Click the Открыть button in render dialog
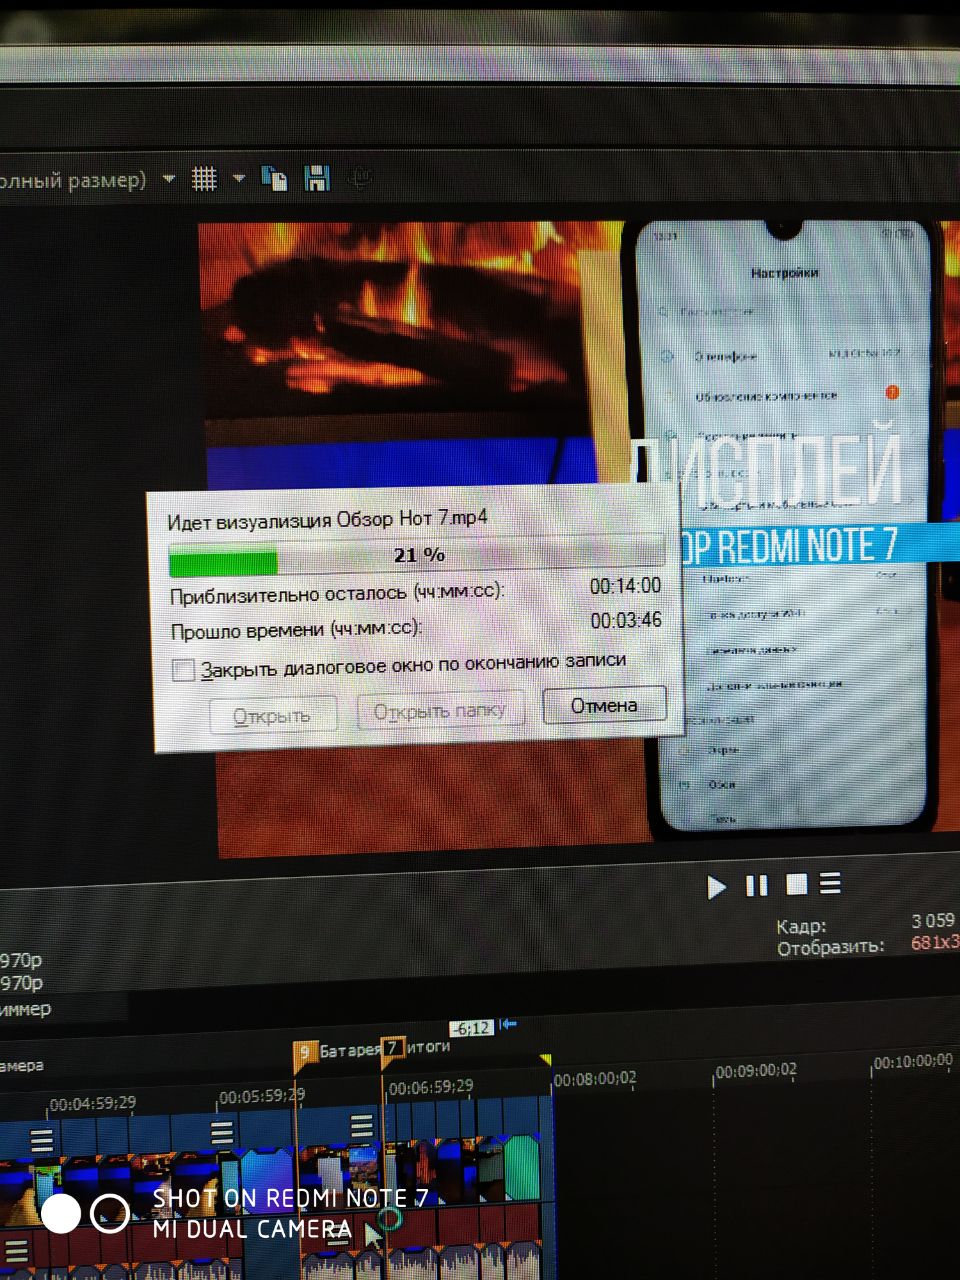This screenshot has height=1280, width=960. tap(272, 716)
